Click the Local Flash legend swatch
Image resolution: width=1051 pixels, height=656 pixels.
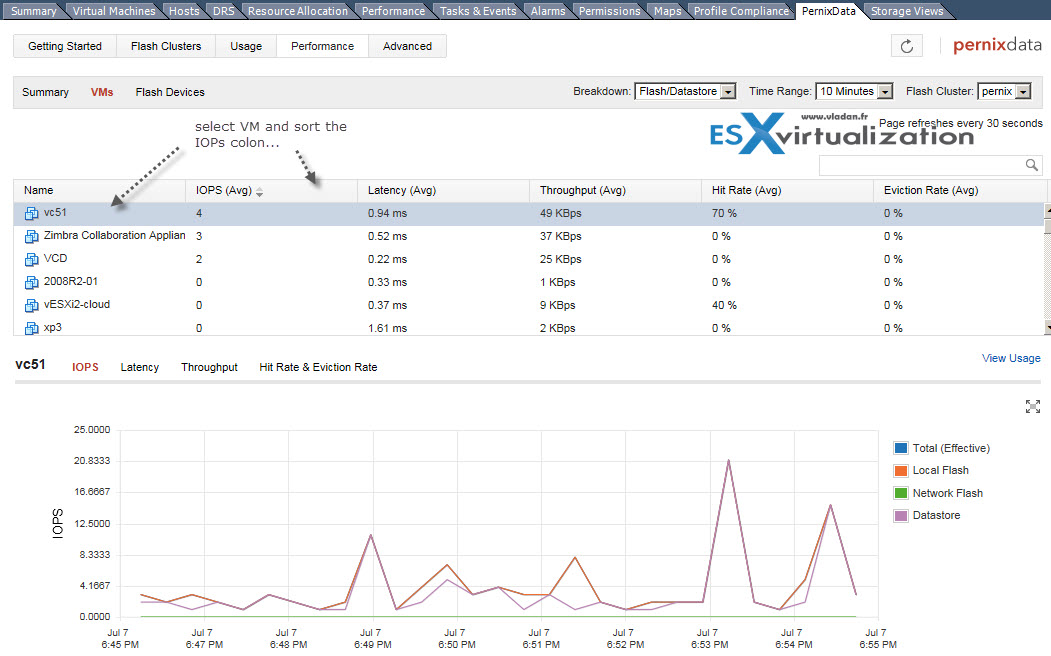coord(901,470)
